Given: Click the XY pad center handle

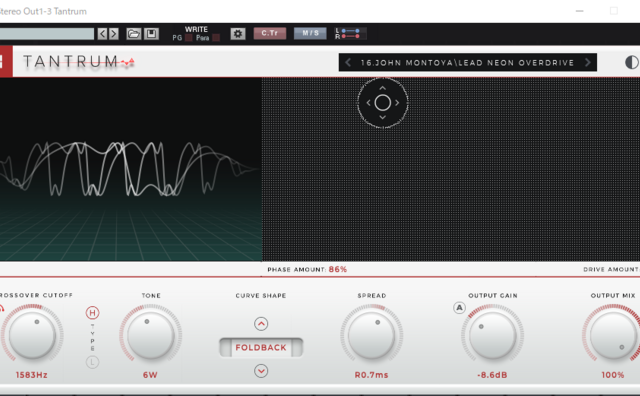Looking at the screenshot, I should 382,103.
